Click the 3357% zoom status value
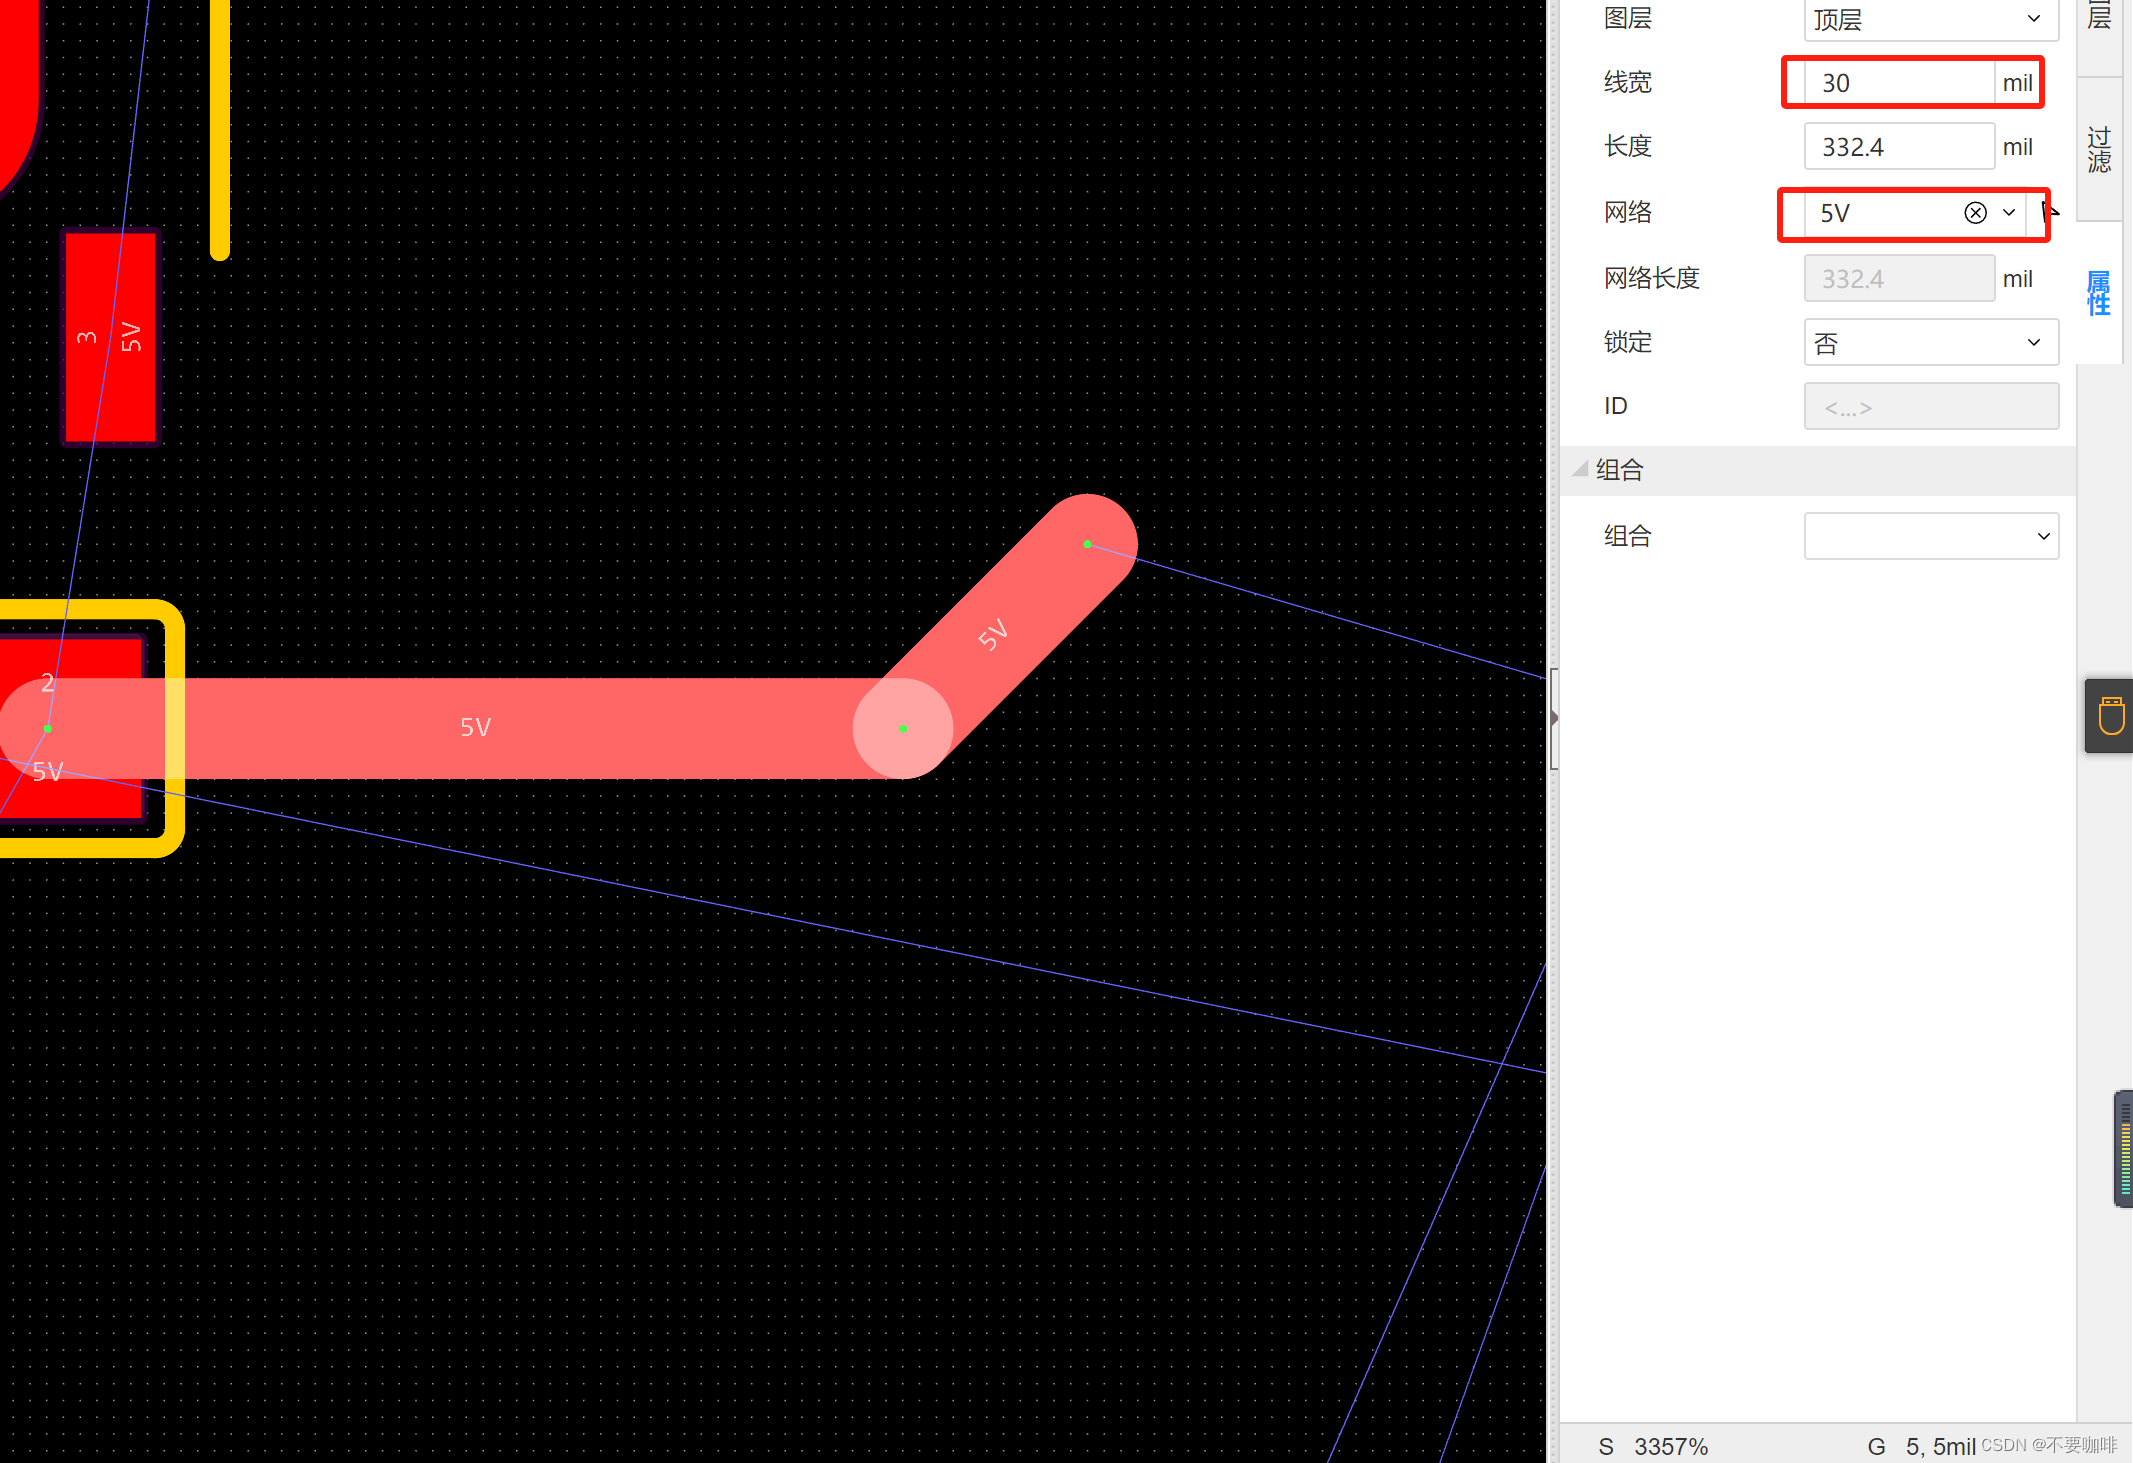Screen dimensions: 2133x1463 coord(1670,1446)
